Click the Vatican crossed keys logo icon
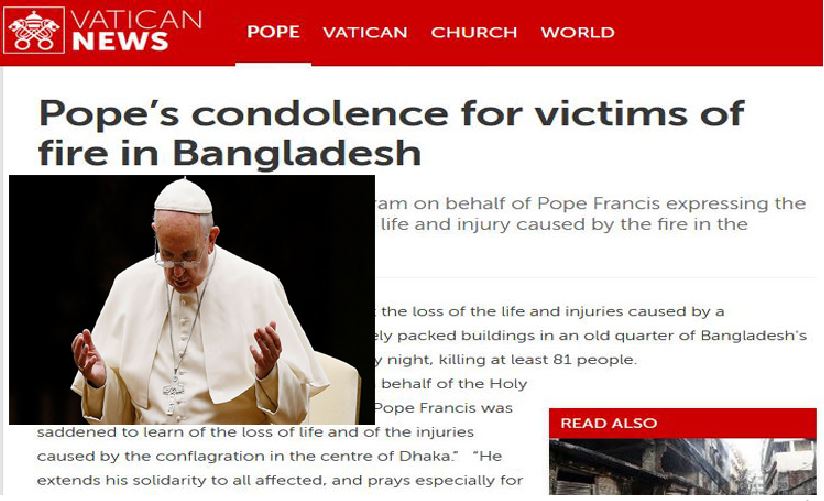 pos(34,29)
